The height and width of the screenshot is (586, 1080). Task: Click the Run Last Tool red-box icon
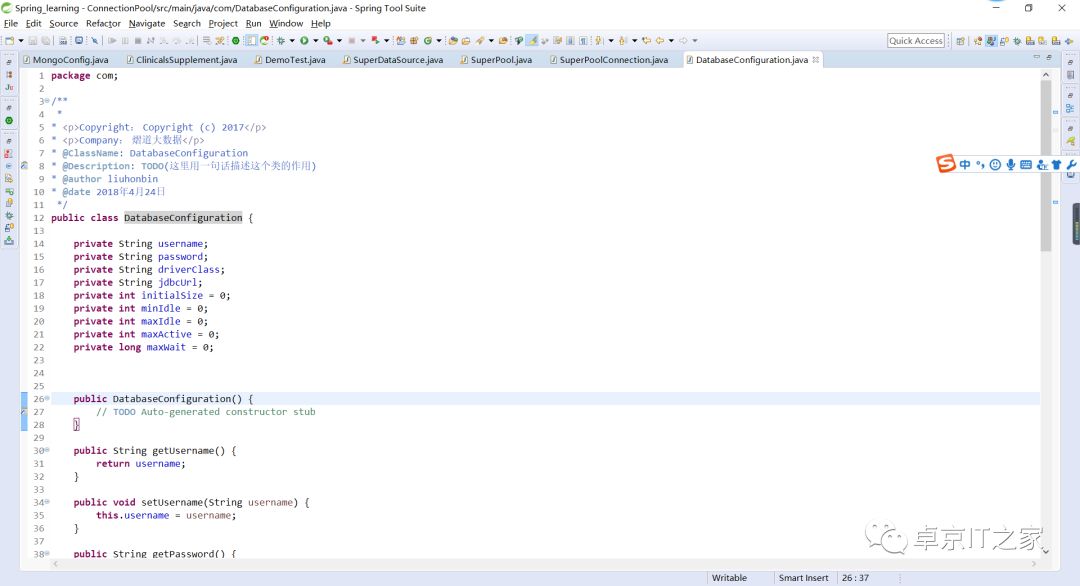(x=328, y=41)
